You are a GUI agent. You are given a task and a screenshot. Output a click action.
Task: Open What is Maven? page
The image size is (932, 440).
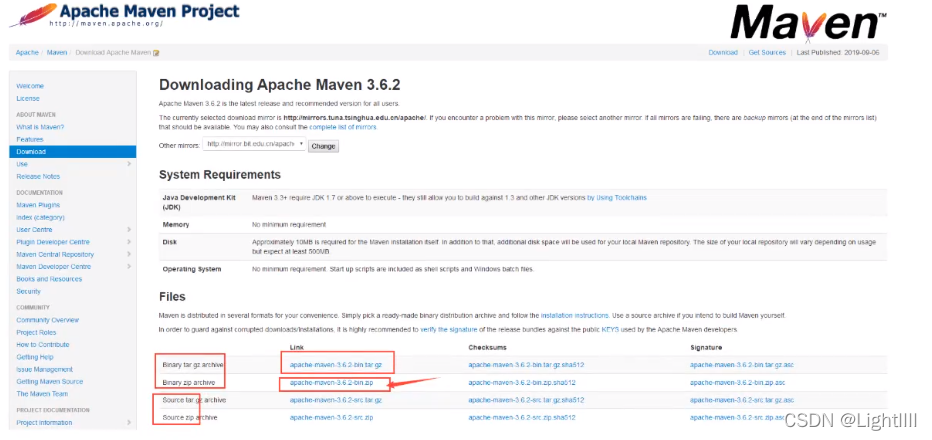[40, 127]
